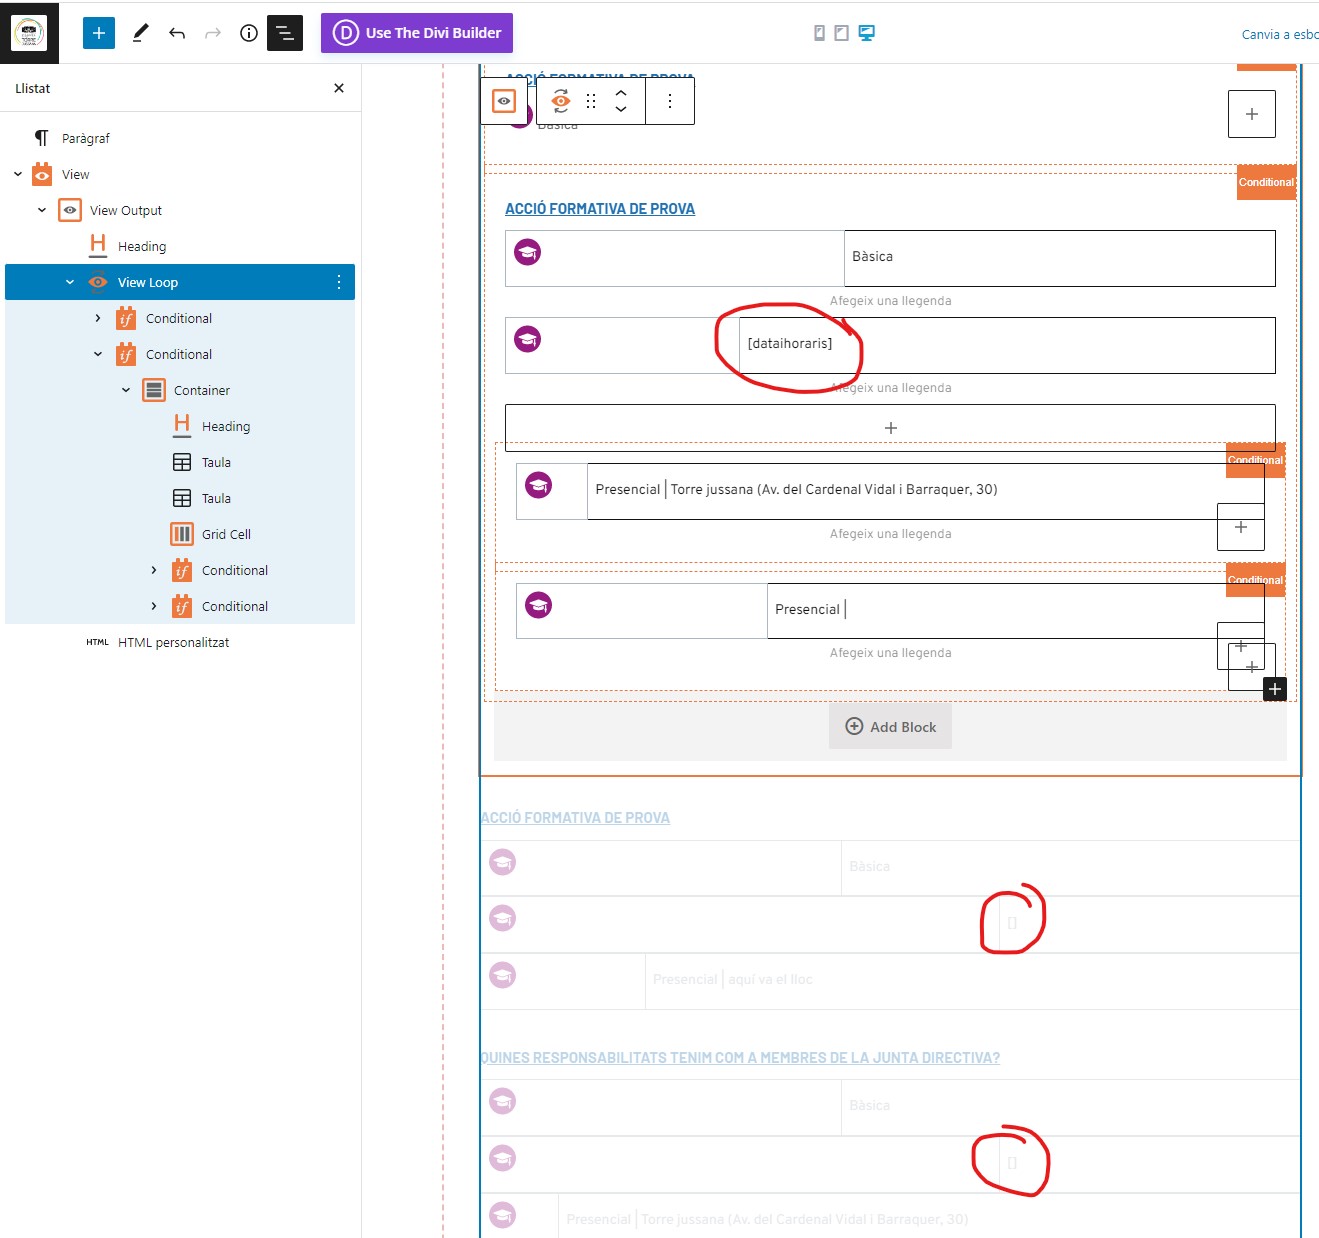The image size is (1319, 1238).
Task: Open the document details info icon
Action: (x=249, y=33)
